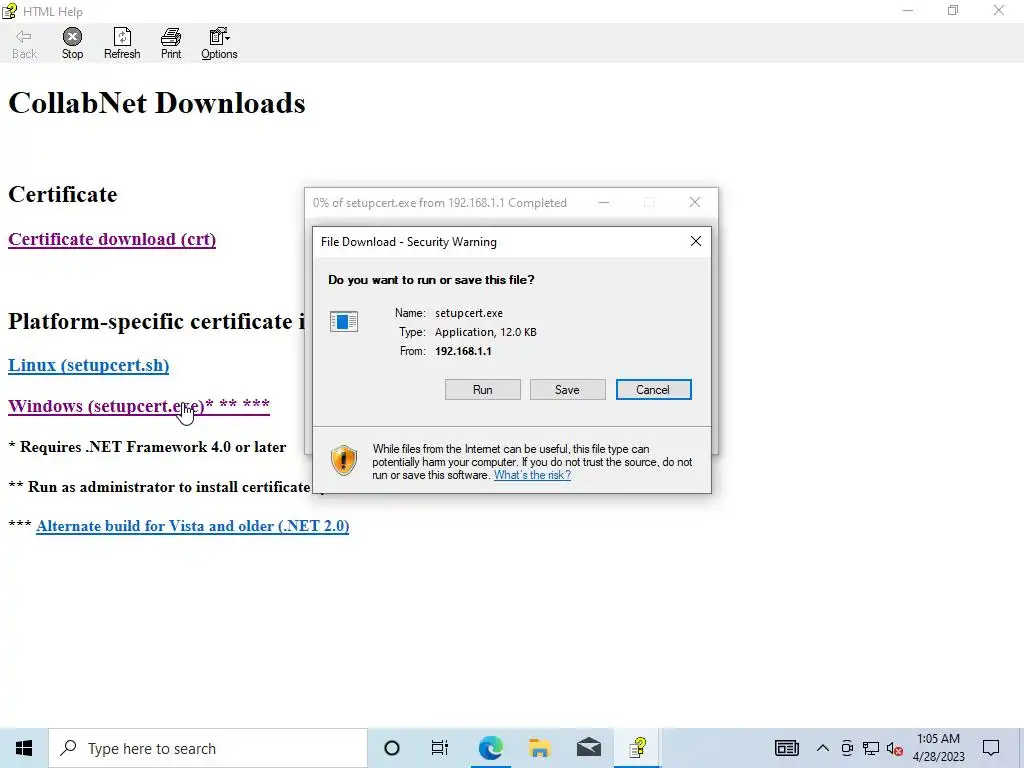Open network status tray icon
The width and height of the screenshot is (1024, 768).
click(x=871, y=748)
